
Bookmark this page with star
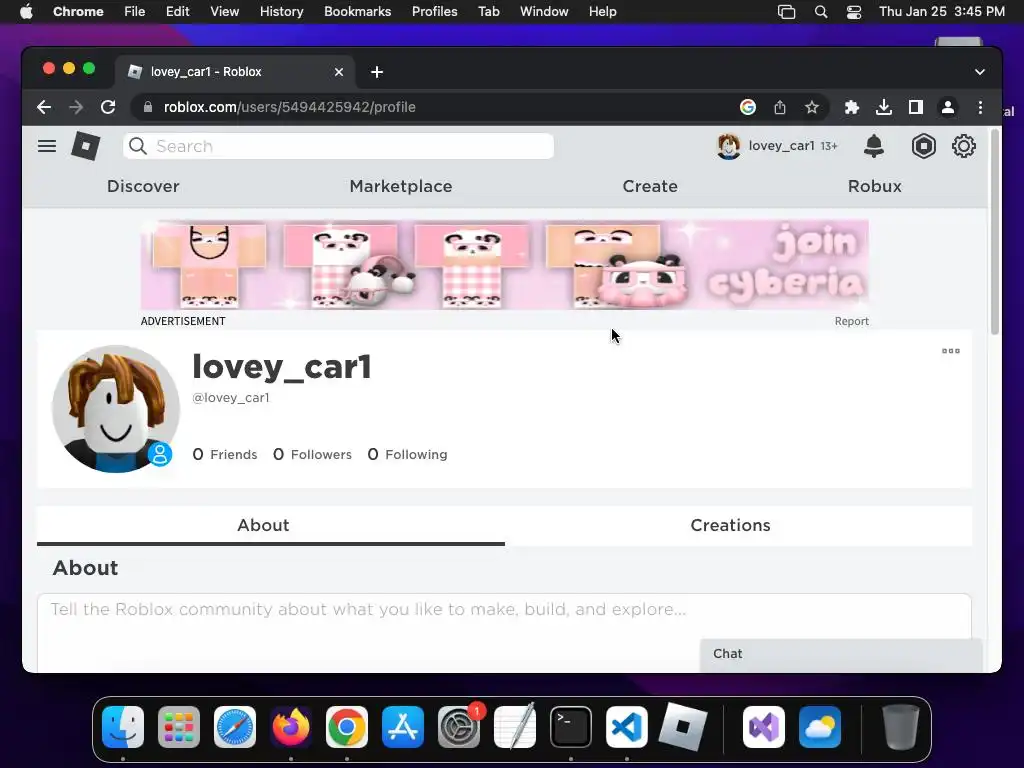[x=812, y=107]
